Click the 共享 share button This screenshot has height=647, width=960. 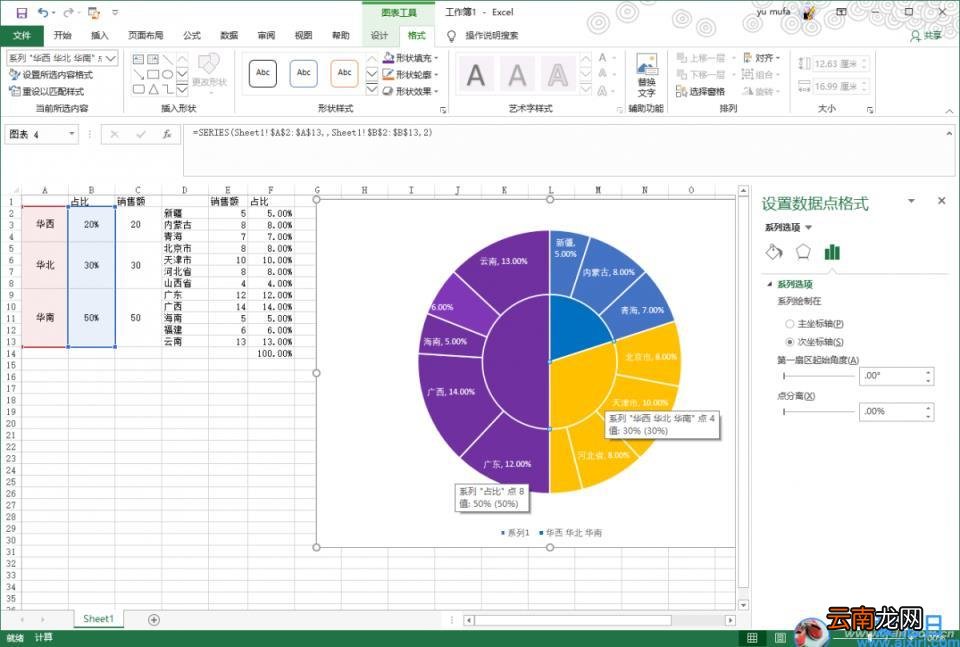tap(926, 36)
